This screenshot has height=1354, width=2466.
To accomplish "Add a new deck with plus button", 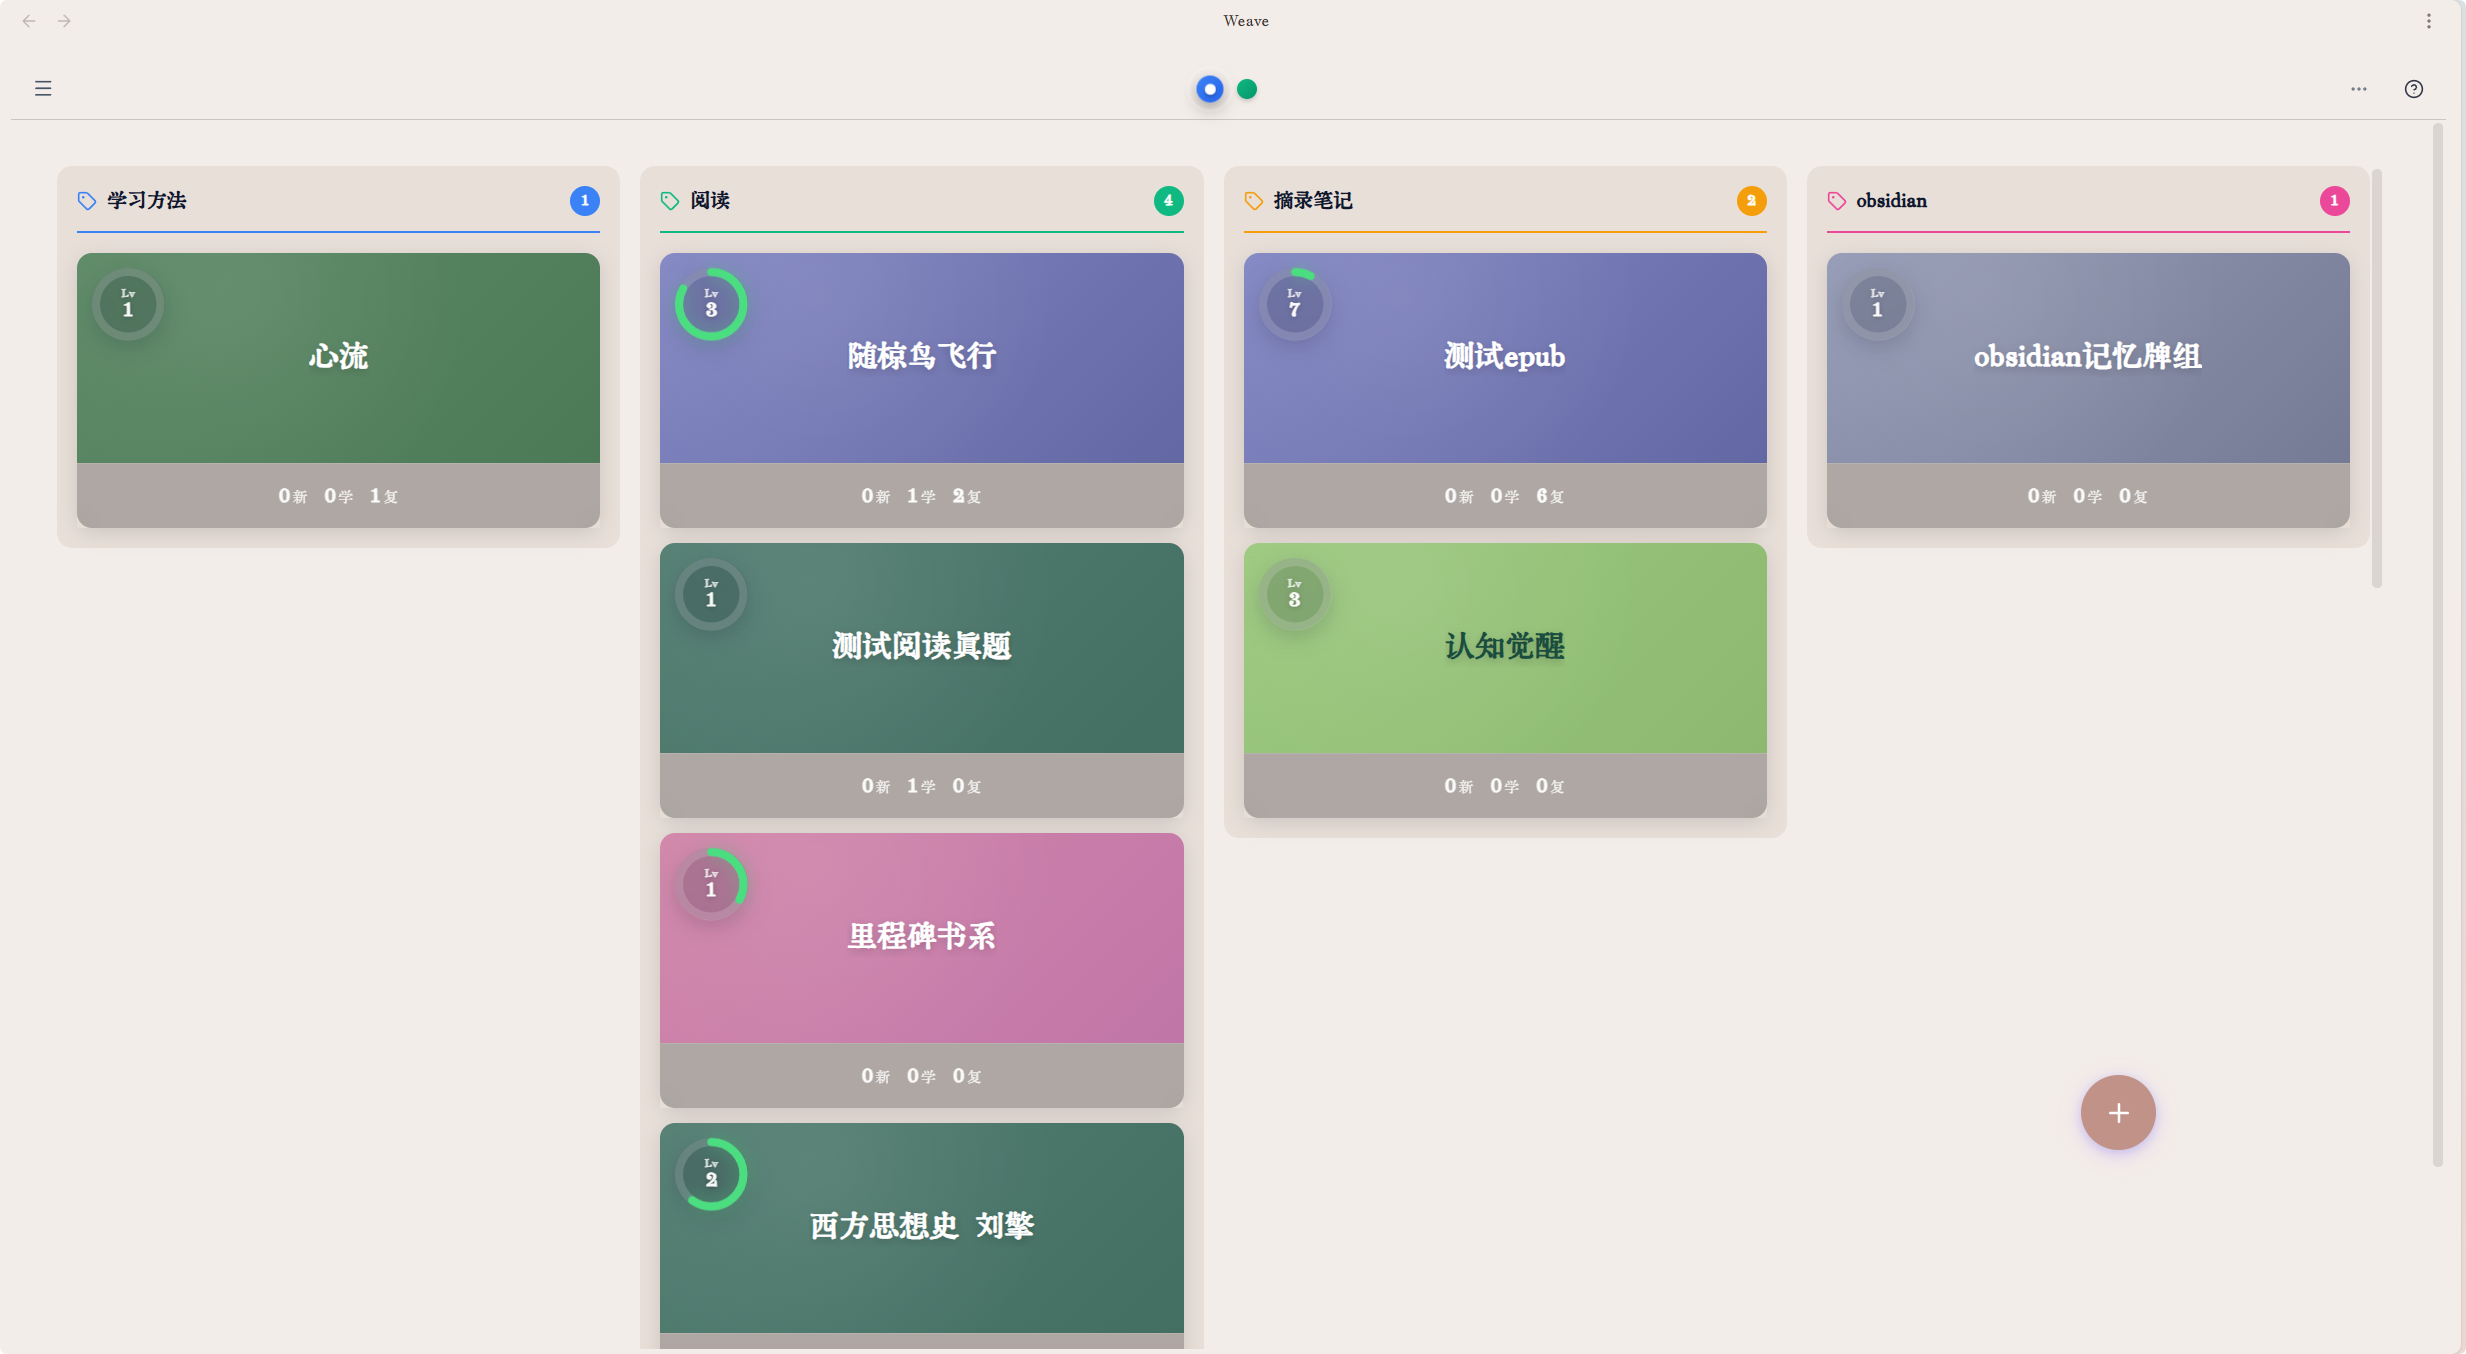I will 2118,1112.
